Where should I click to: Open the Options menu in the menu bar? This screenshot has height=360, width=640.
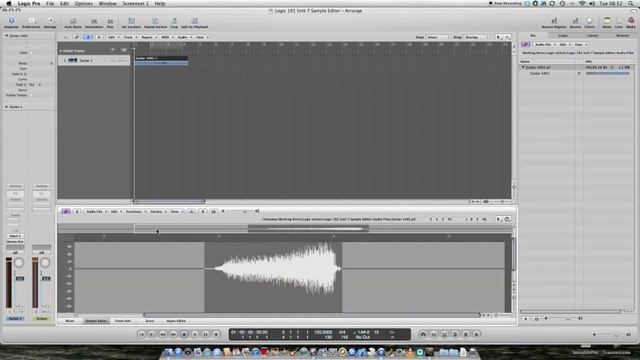tap(83, 3)
